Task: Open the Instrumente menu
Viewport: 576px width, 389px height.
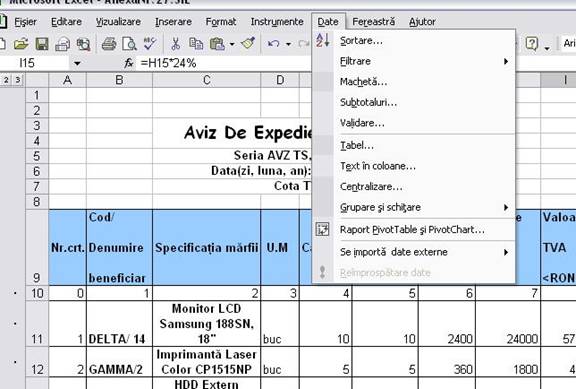Action: tap(277, 22)
